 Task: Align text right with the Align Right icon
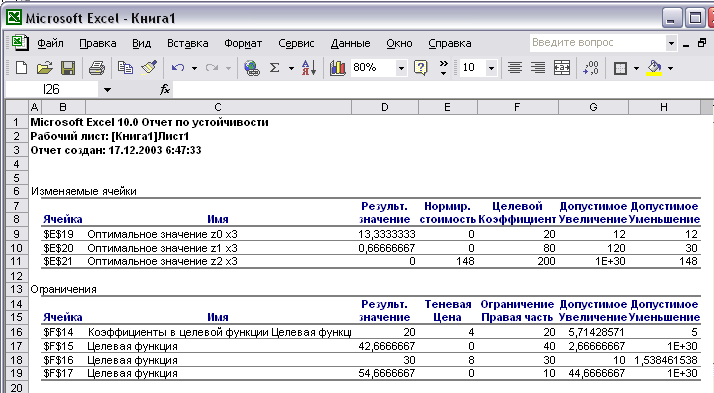(x=538, y=68)
